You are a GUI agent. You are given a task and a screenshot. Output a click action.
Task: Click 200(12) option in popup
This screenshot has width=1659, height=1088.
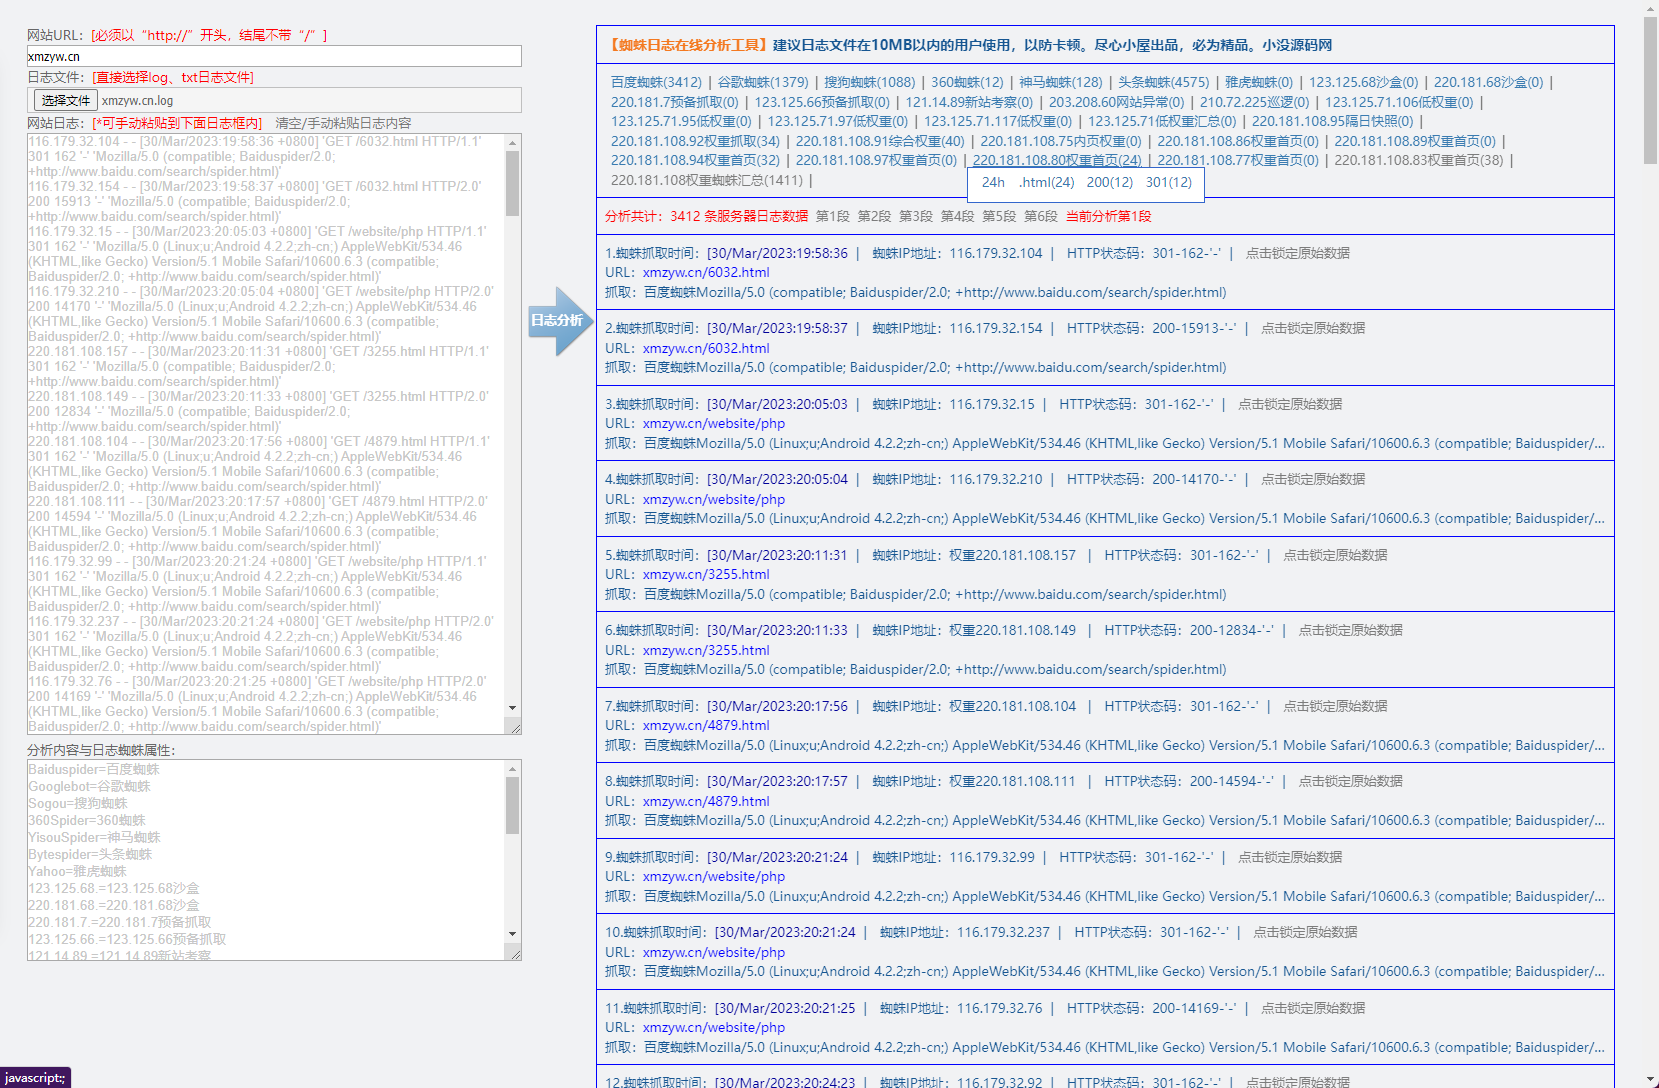[1110, 182]
